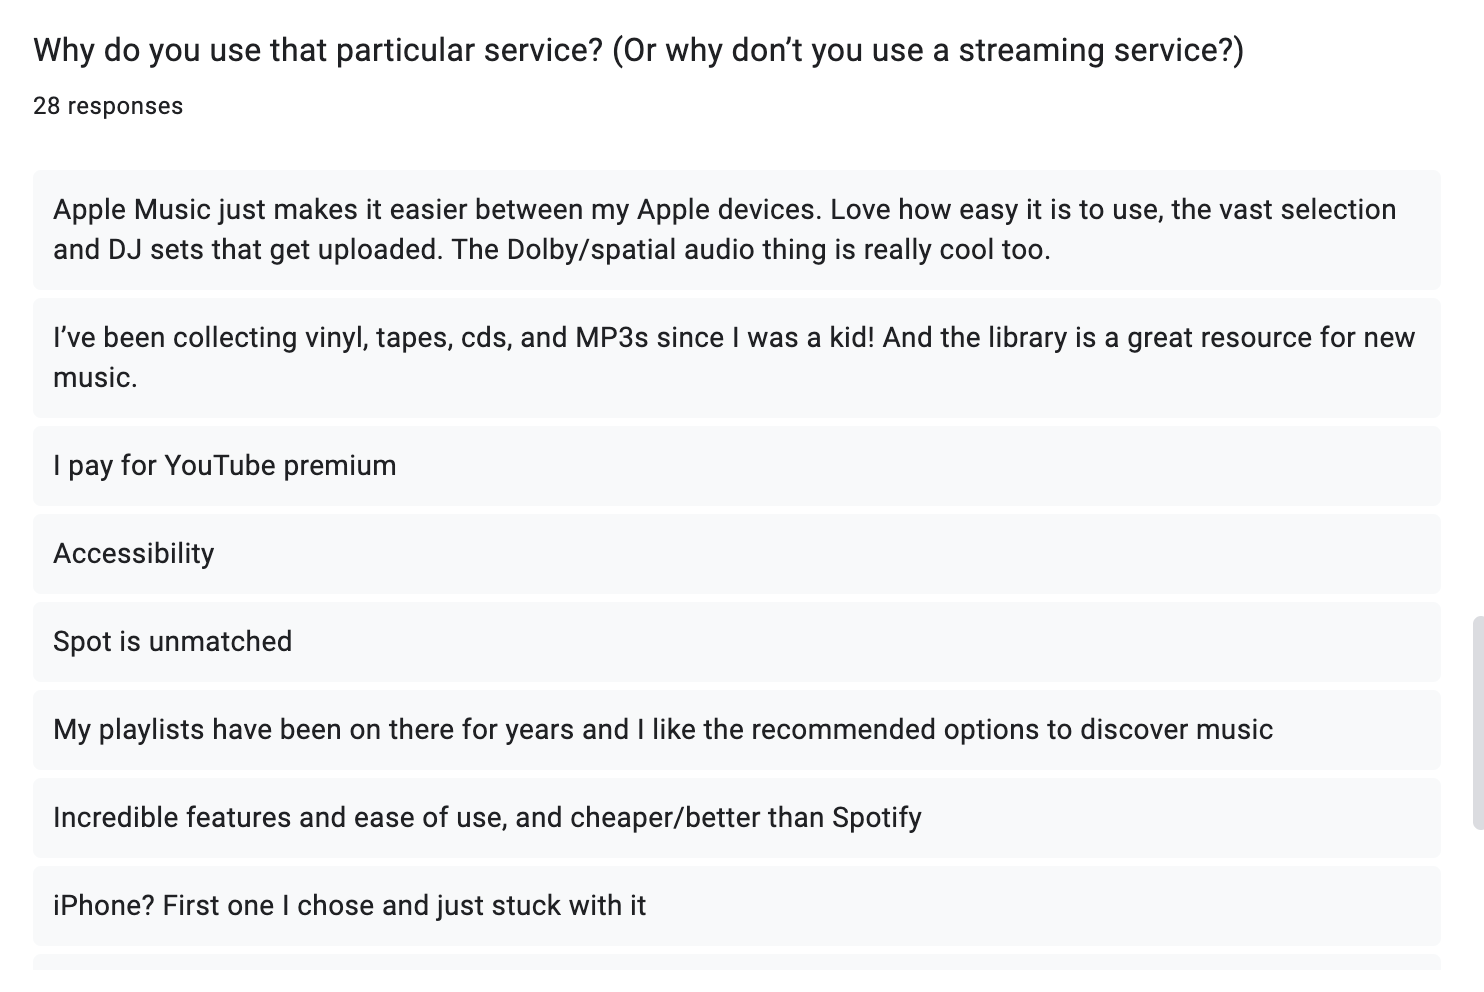Click the 'cheaper/better than Spotify' response
The height and width of the screenshot is (992, 1484).
pyautogui.click(x=737, y=818)
